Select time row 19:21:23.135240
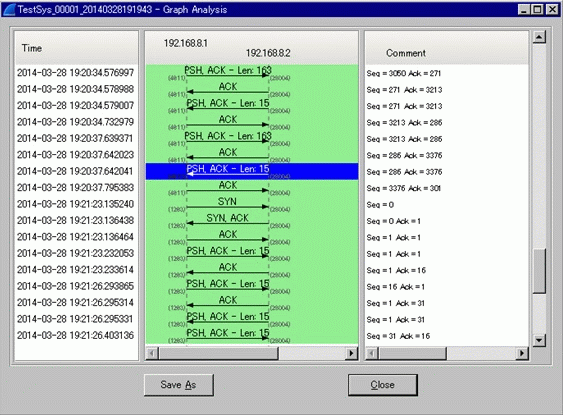Viewport: 563px width, 415px height. (75, 204)
